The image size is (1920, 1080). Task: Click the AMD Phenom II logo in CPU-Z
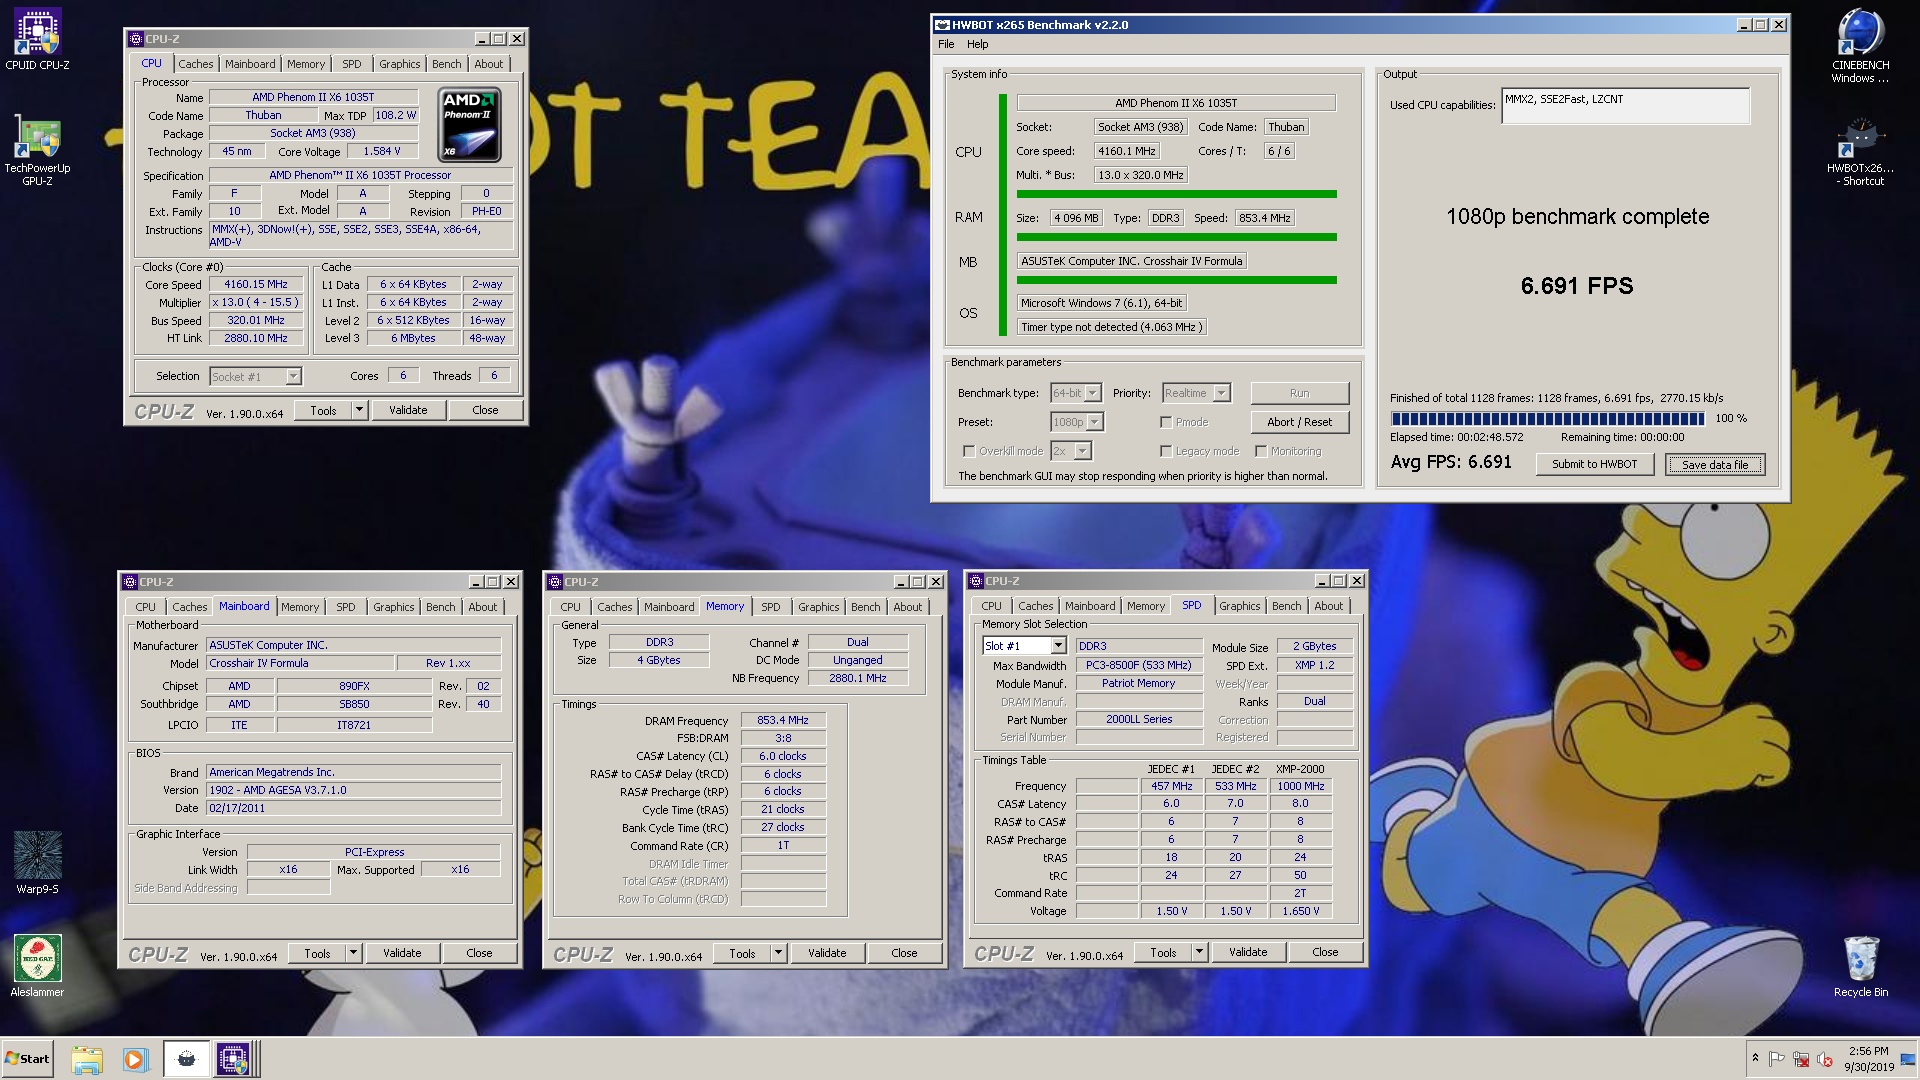coord(470,125)
